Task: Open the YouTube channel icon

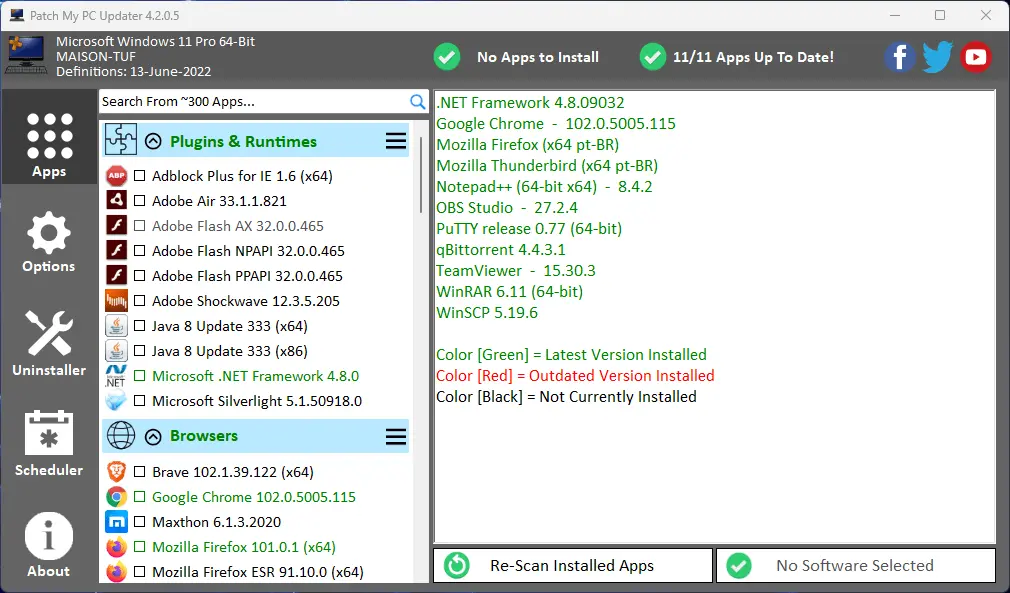Action: 975,57
